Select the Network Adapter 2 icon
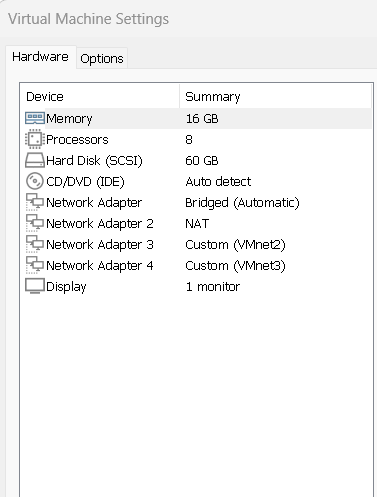 (35, 223)
